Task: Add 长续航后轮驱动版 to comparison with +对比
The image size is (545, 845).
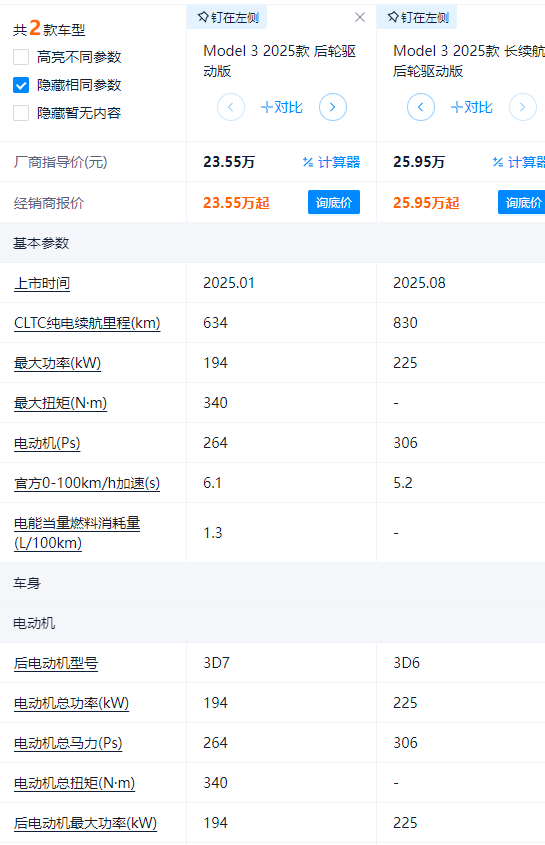Action: pyautogui.click(x=471, y=107)
